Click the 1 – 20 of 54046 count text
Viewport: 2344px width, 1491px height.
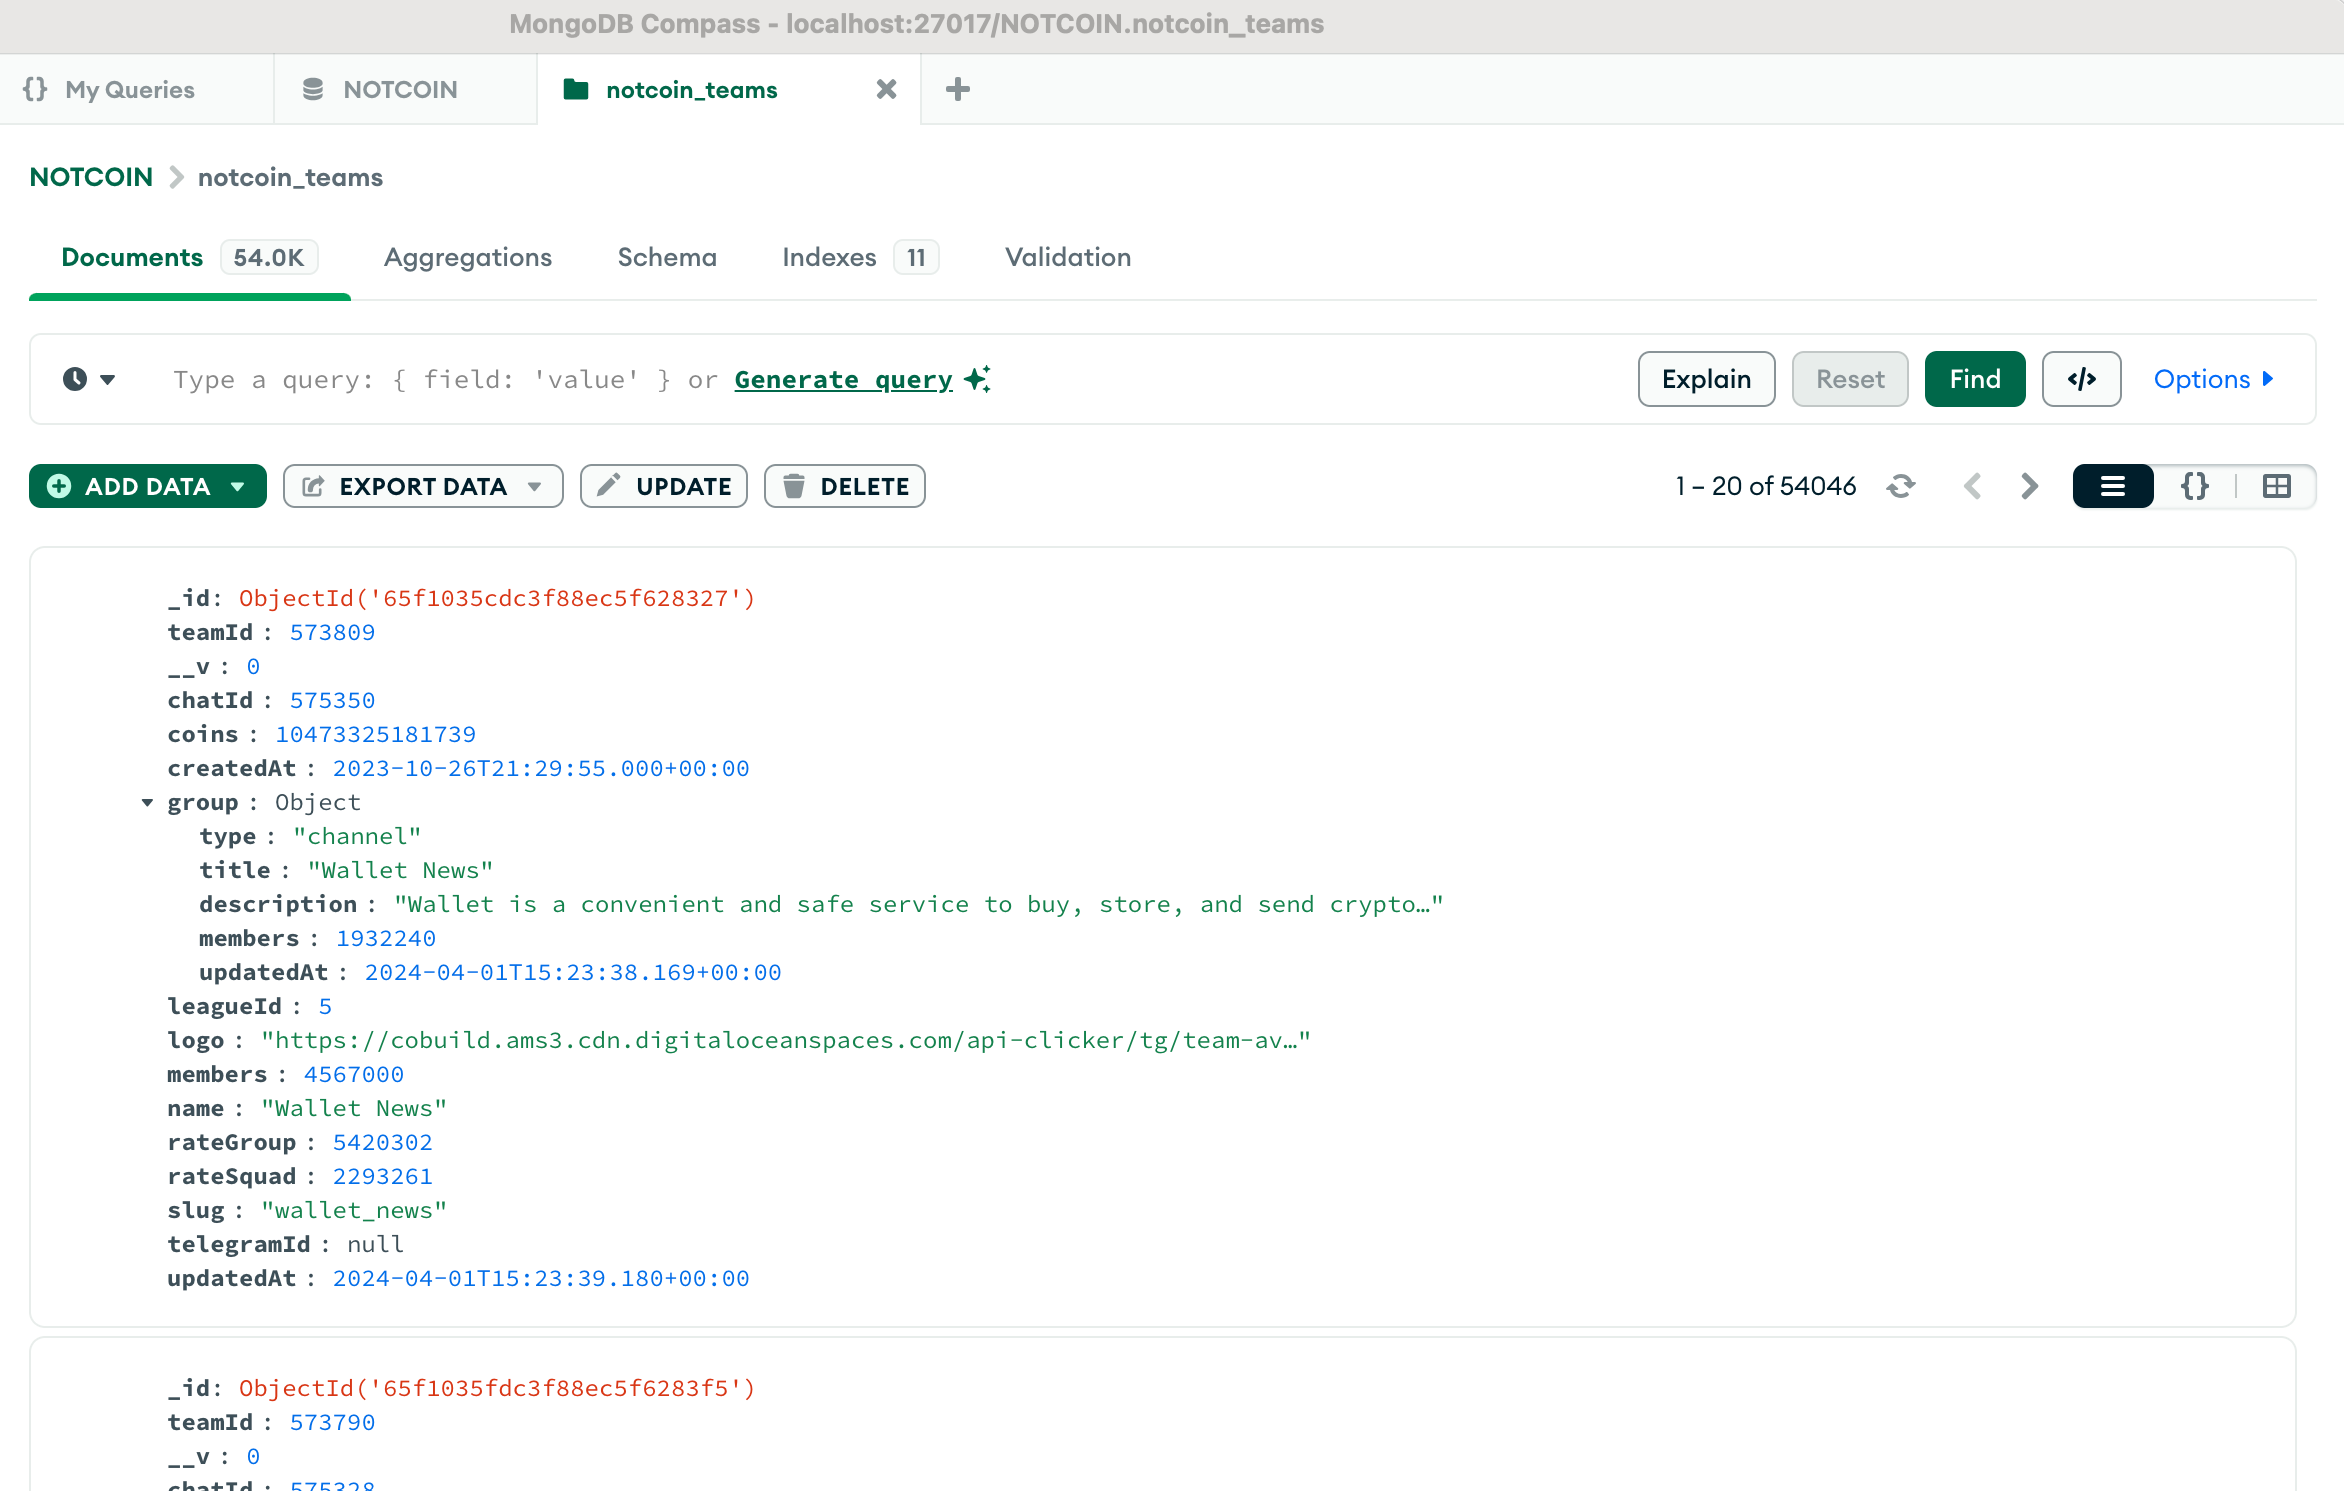click(x=1765, y=486)
